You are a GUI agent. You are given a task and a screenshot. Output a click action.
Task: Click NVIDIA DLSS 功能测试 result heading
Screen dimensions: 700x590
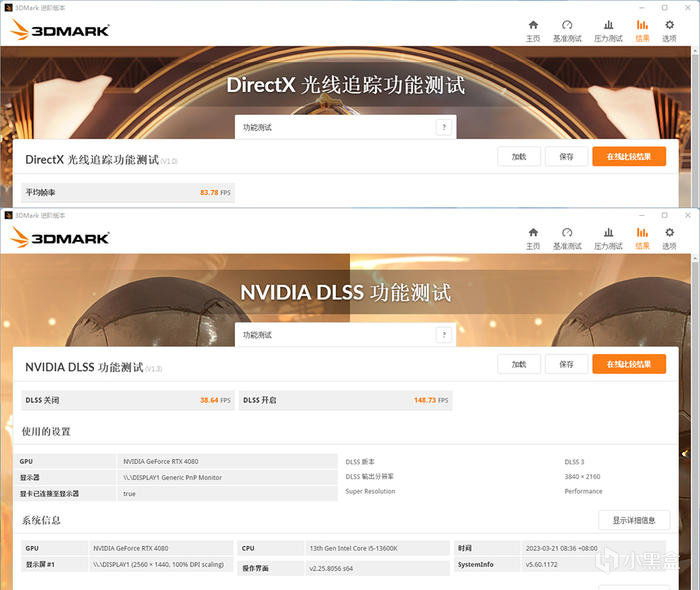(84, 367)
